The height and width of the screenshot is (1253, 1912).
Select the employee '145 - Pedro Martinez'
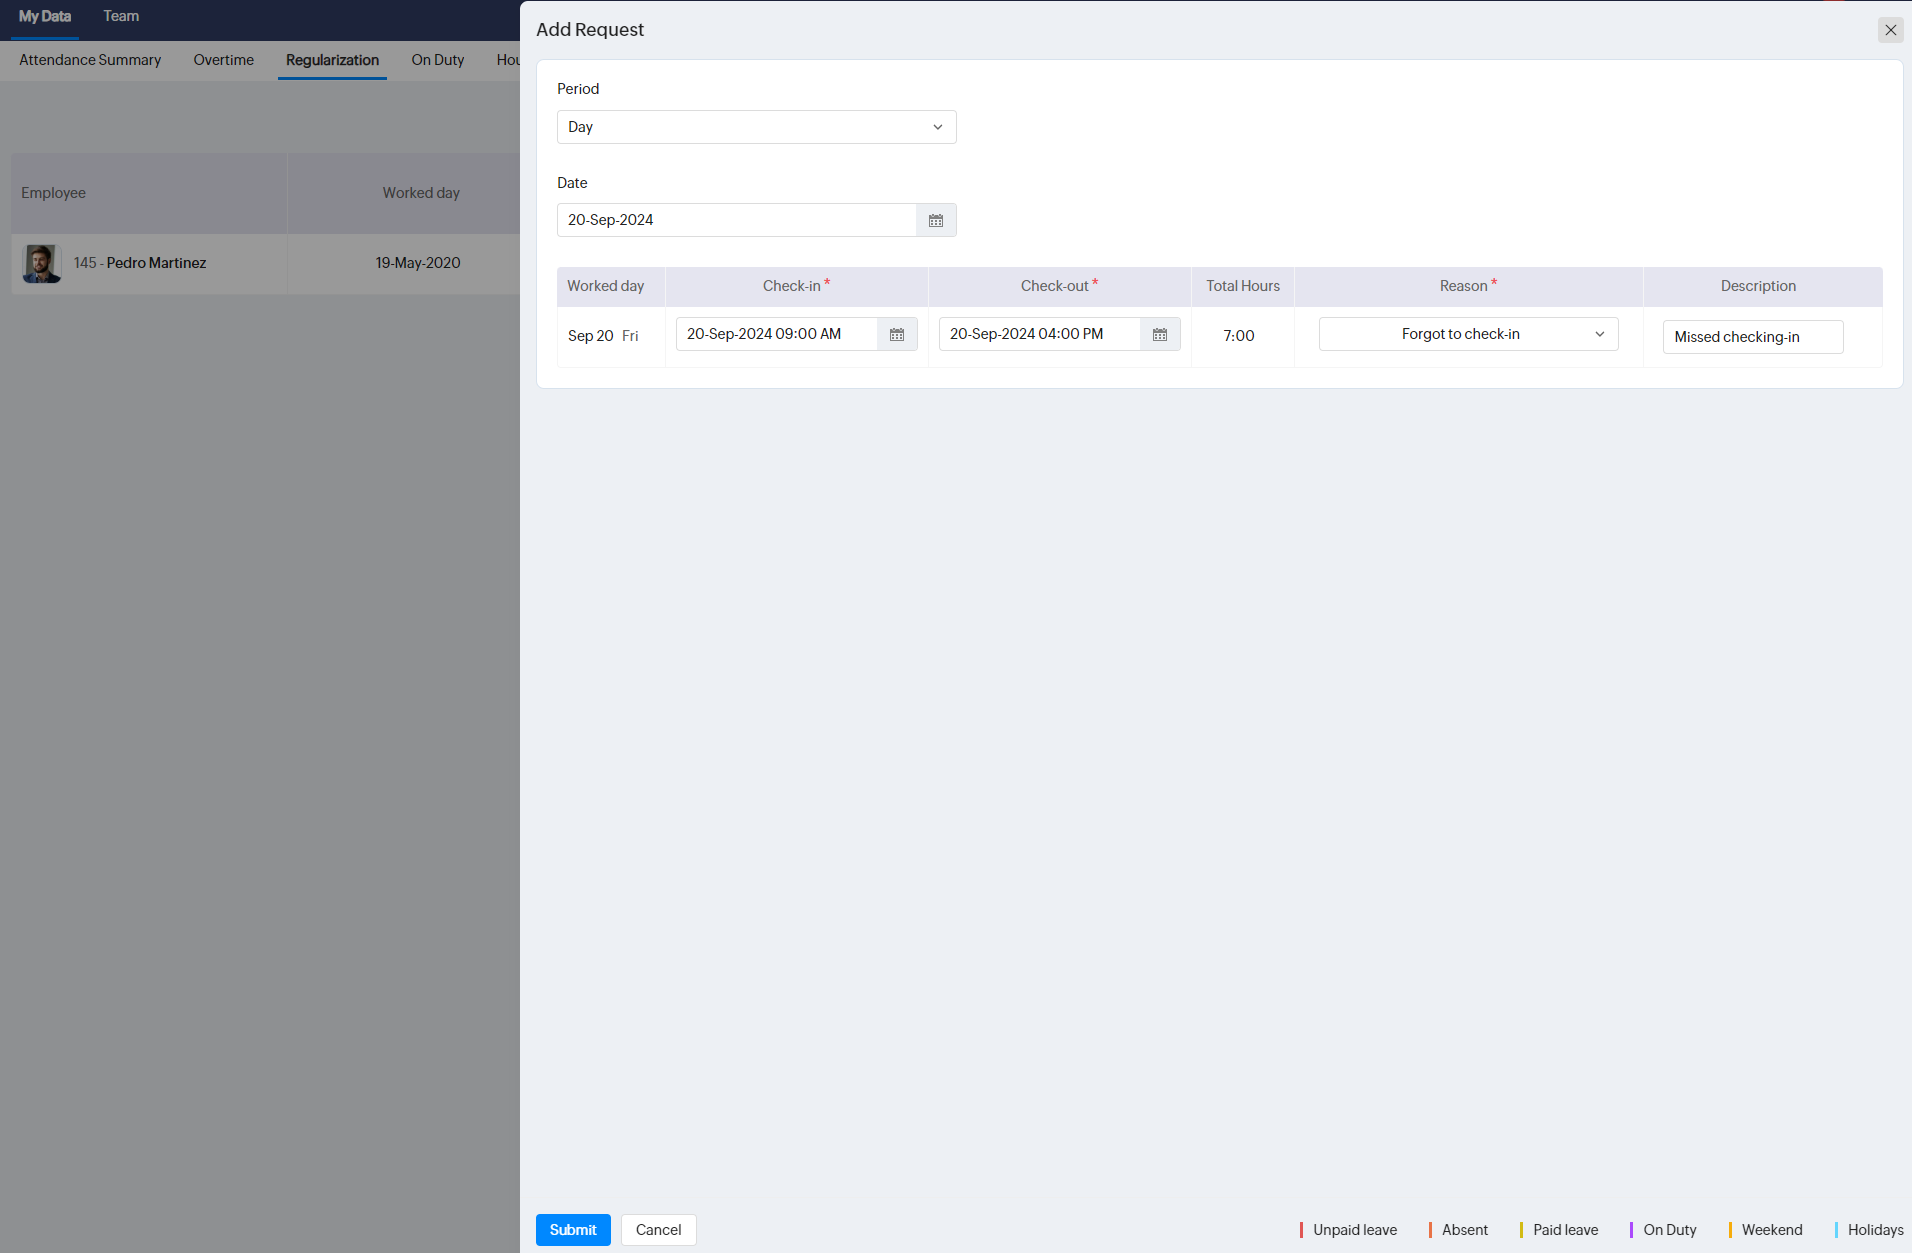[140, 263]
